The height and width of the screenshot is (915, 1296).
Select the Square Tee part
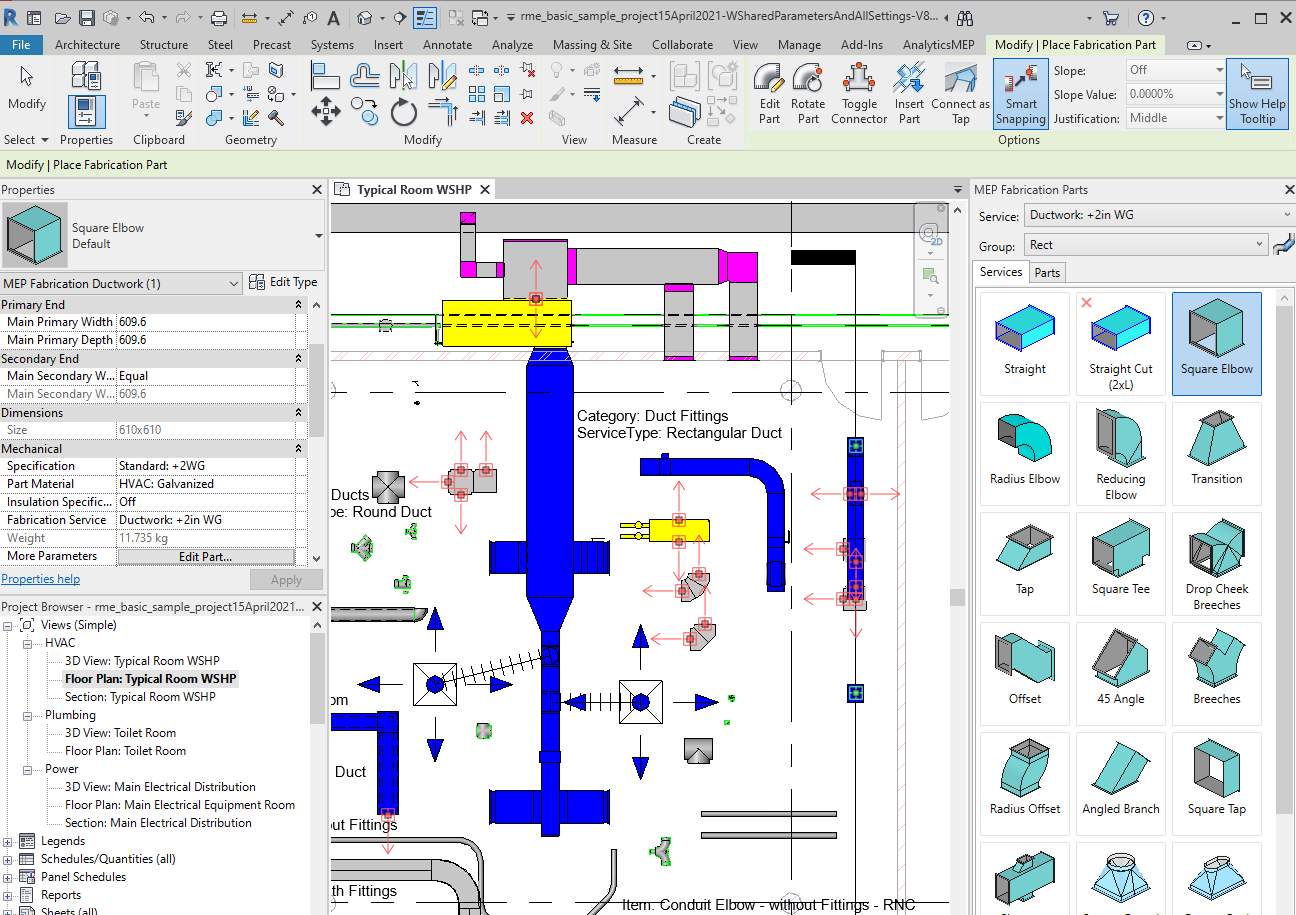pos(1121,562)
